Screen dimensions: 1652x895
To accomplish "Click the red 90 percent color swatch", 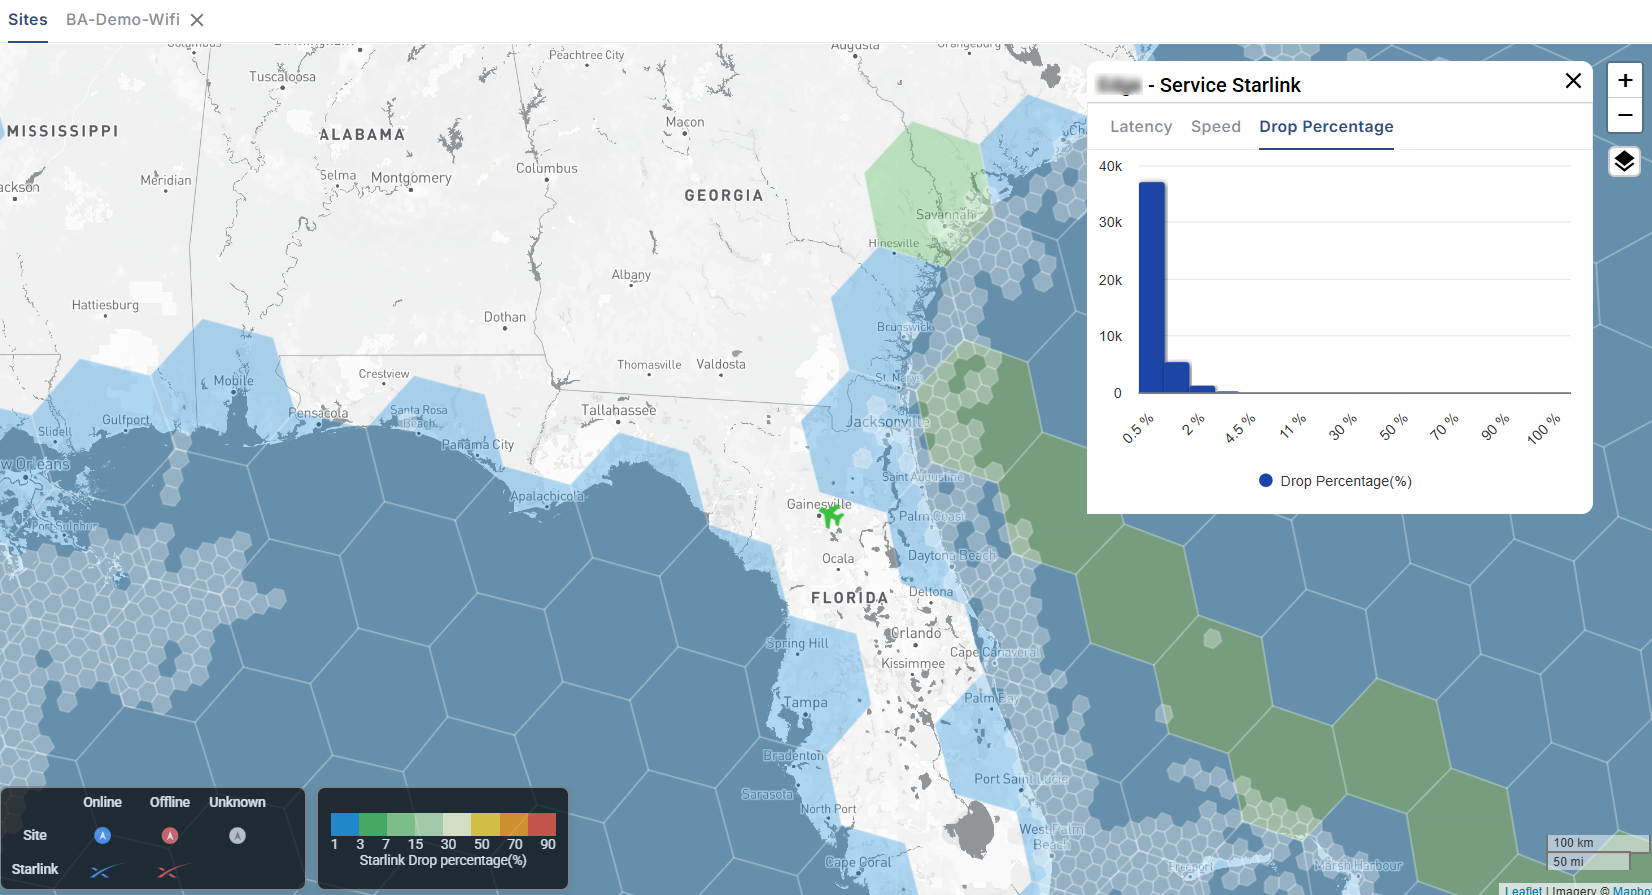I will pyautogui.click(x=542, y=824).
